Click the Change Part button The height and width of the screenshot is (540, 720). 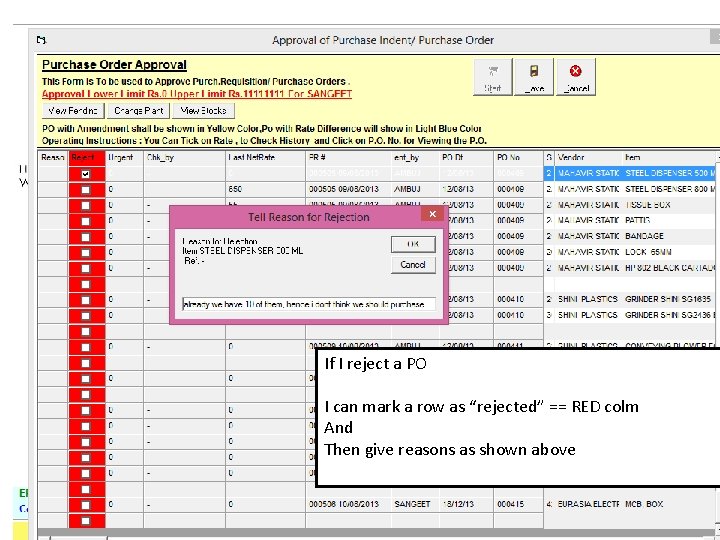click(139, 111)
